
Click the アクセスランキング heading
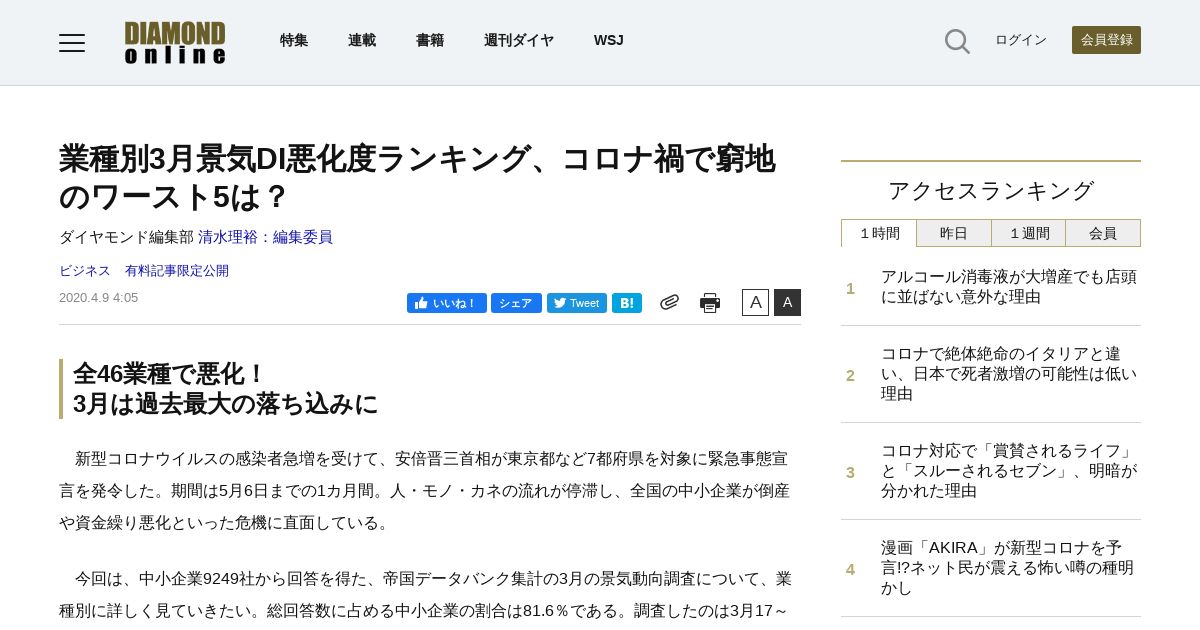coord(991,190)
